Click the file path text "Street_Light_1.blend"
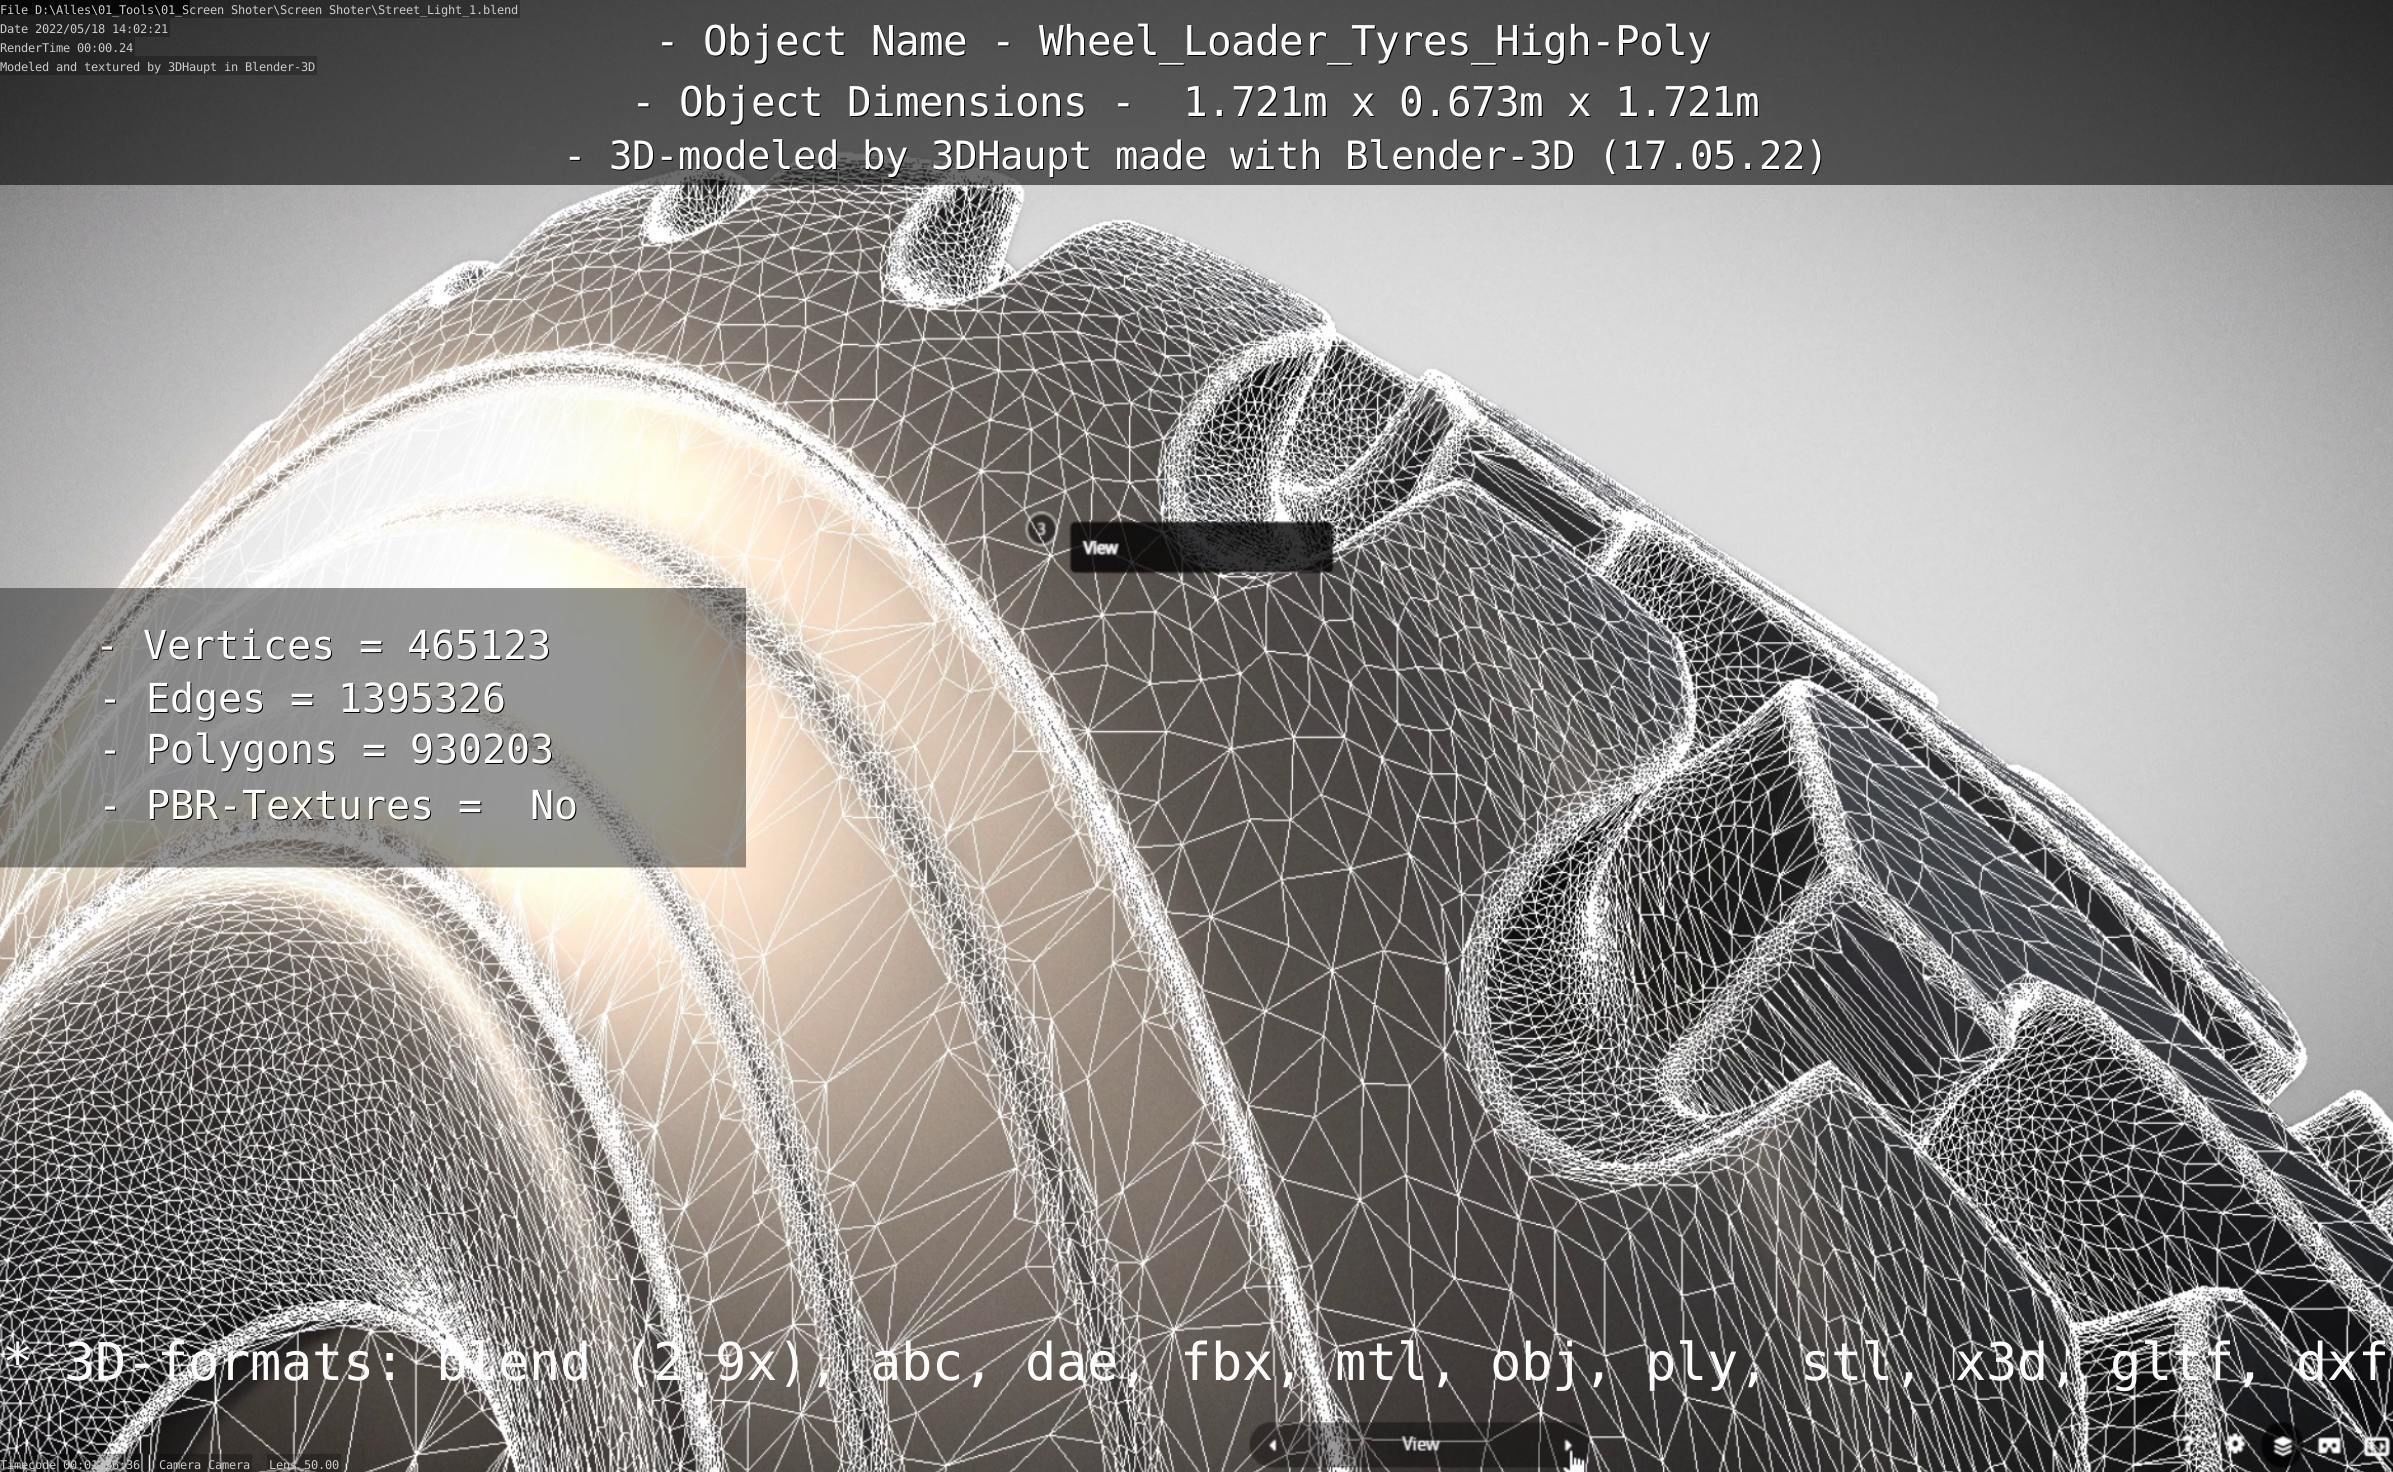2393x1472 pixels. point(447,9)
